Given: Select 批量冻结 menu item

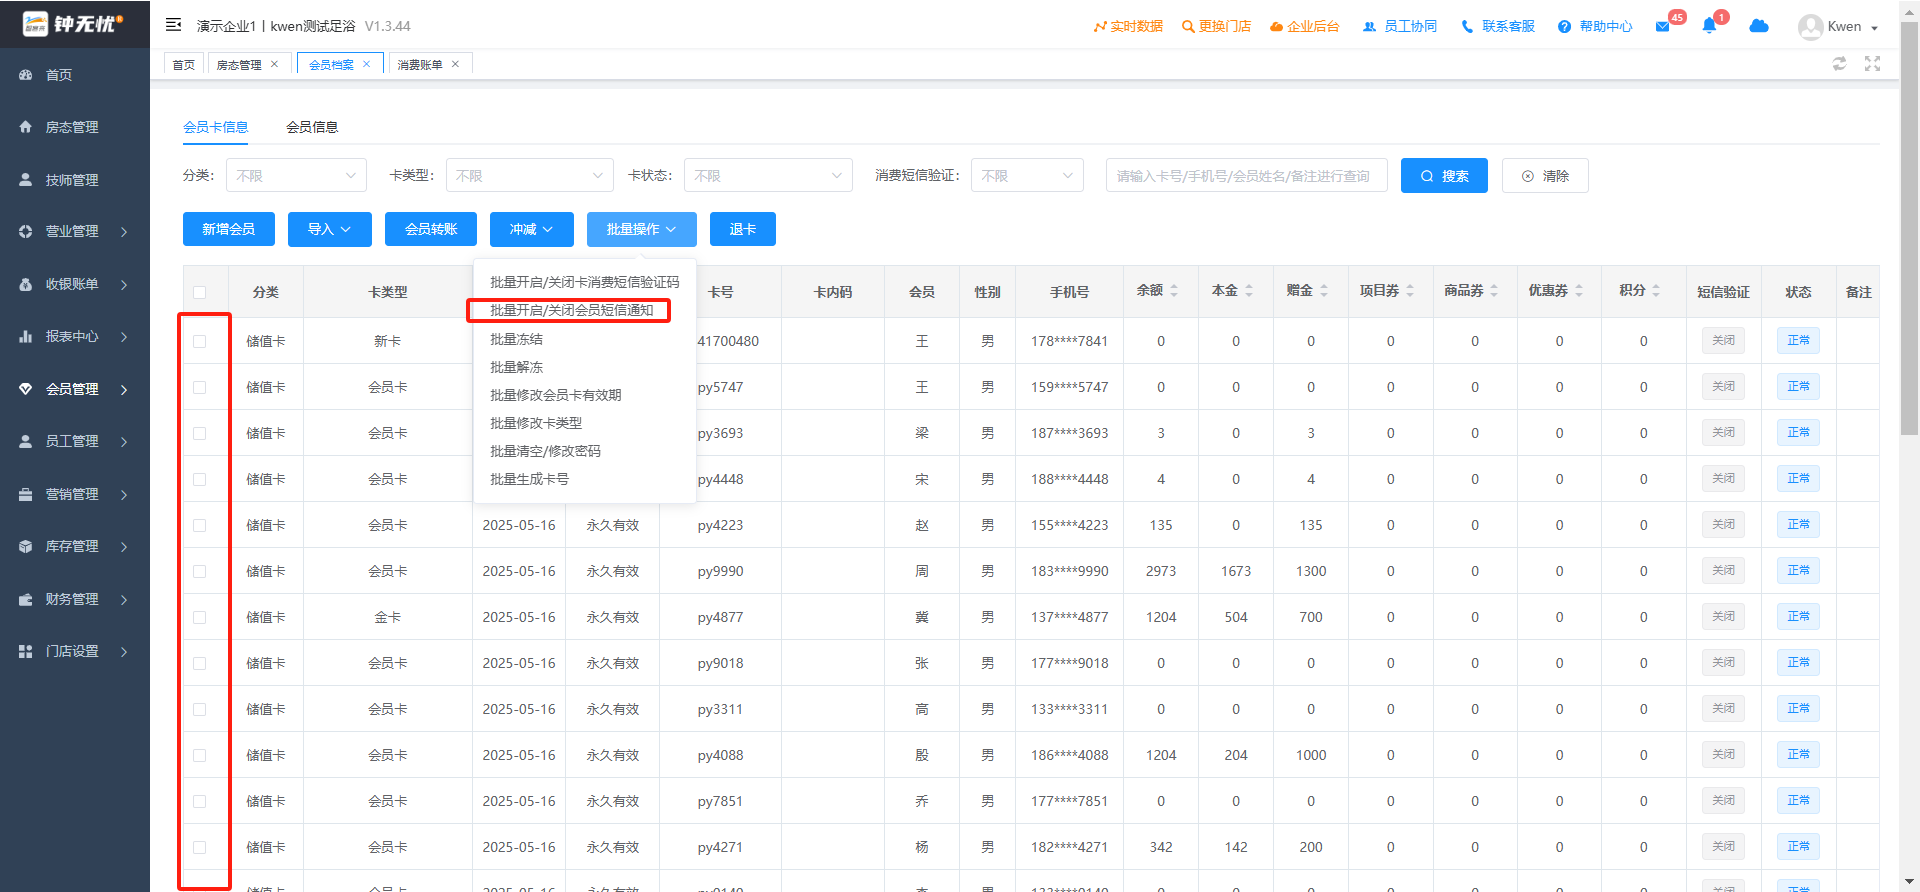Looking at the screenshot, I should pyautogui.click(x=584, y=339).
